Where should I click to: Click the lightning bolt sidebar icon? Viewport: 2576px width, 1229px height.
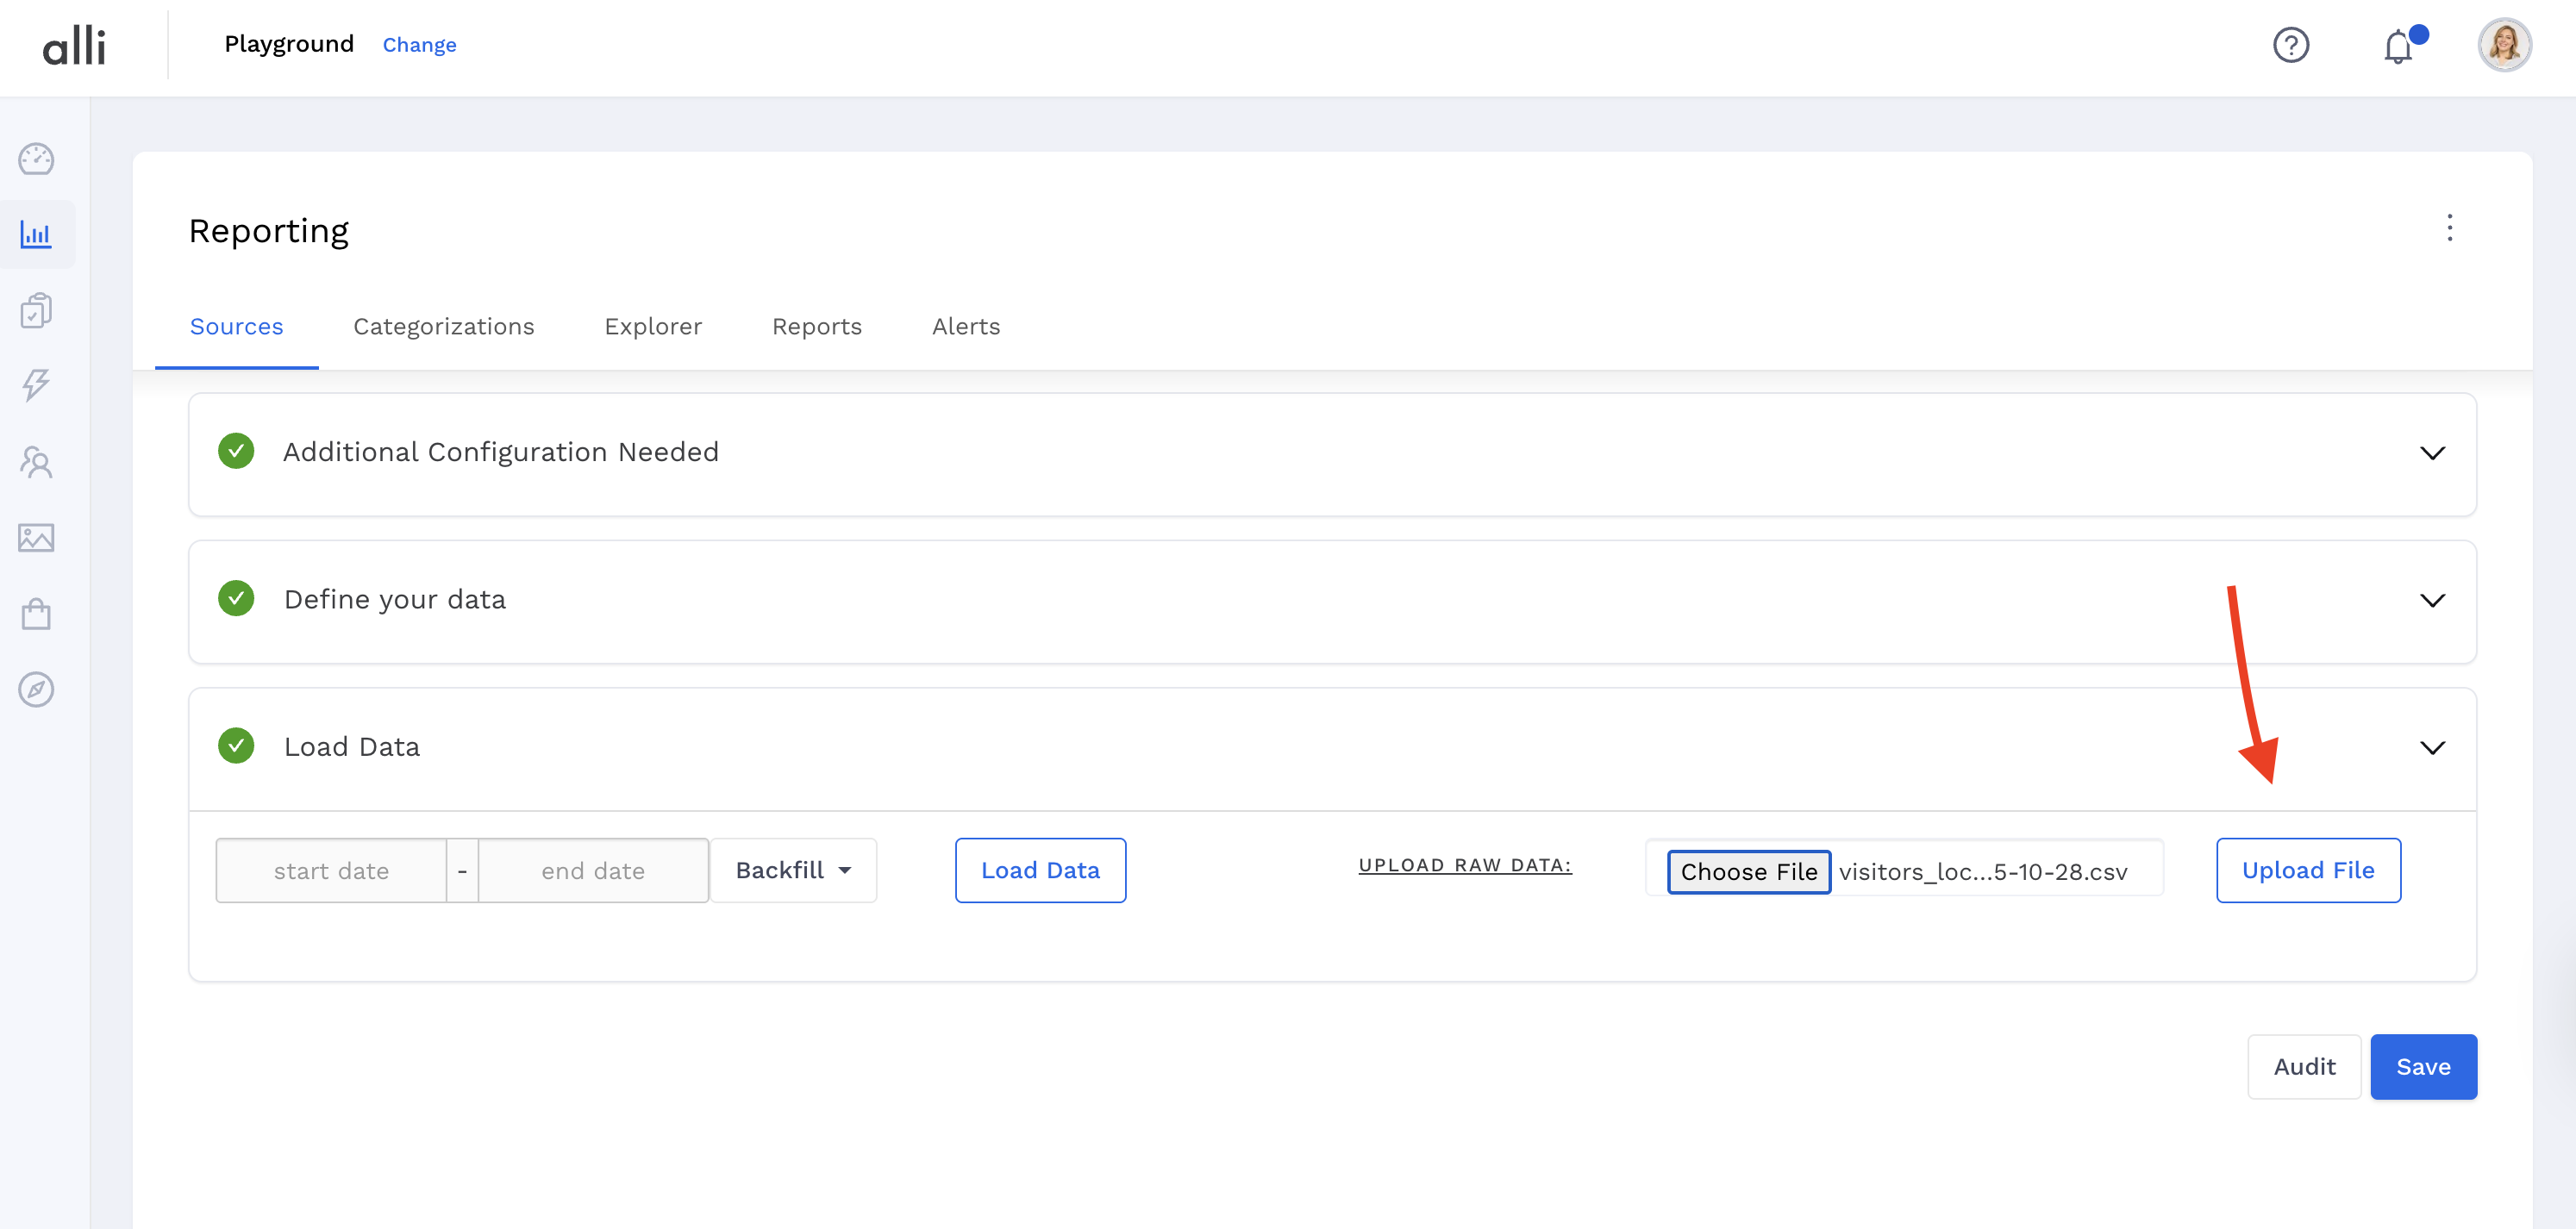[x=36, y=385]
